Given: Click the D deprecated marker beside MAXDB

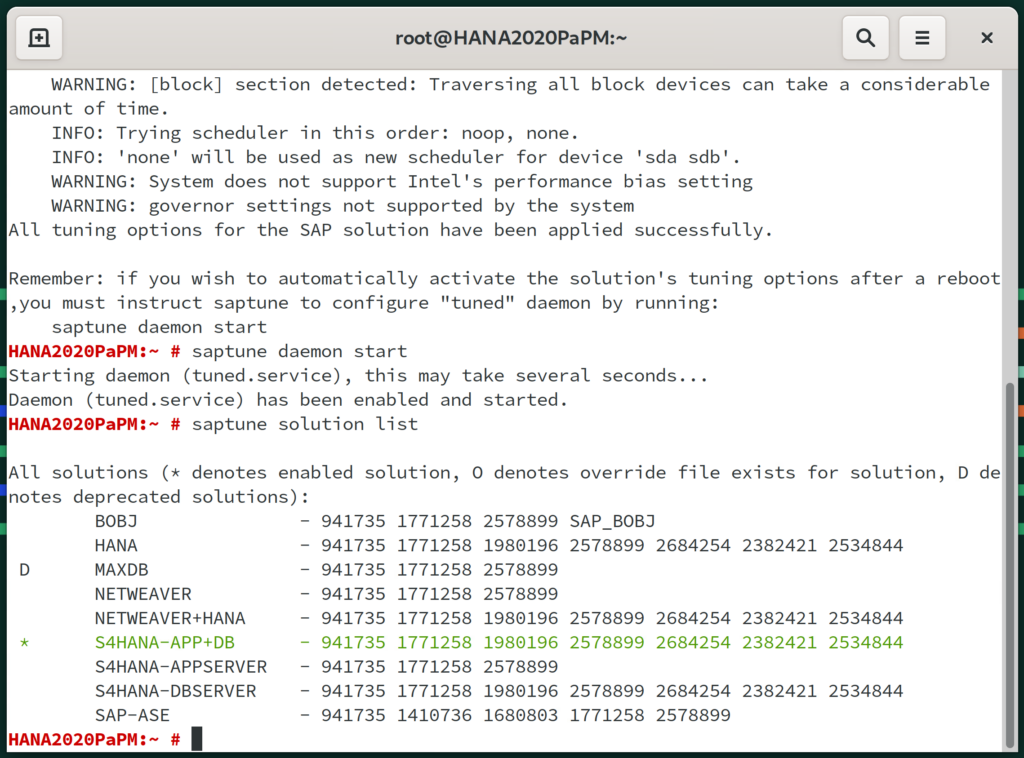Looking at the screenshot, I should coord(24,570).
